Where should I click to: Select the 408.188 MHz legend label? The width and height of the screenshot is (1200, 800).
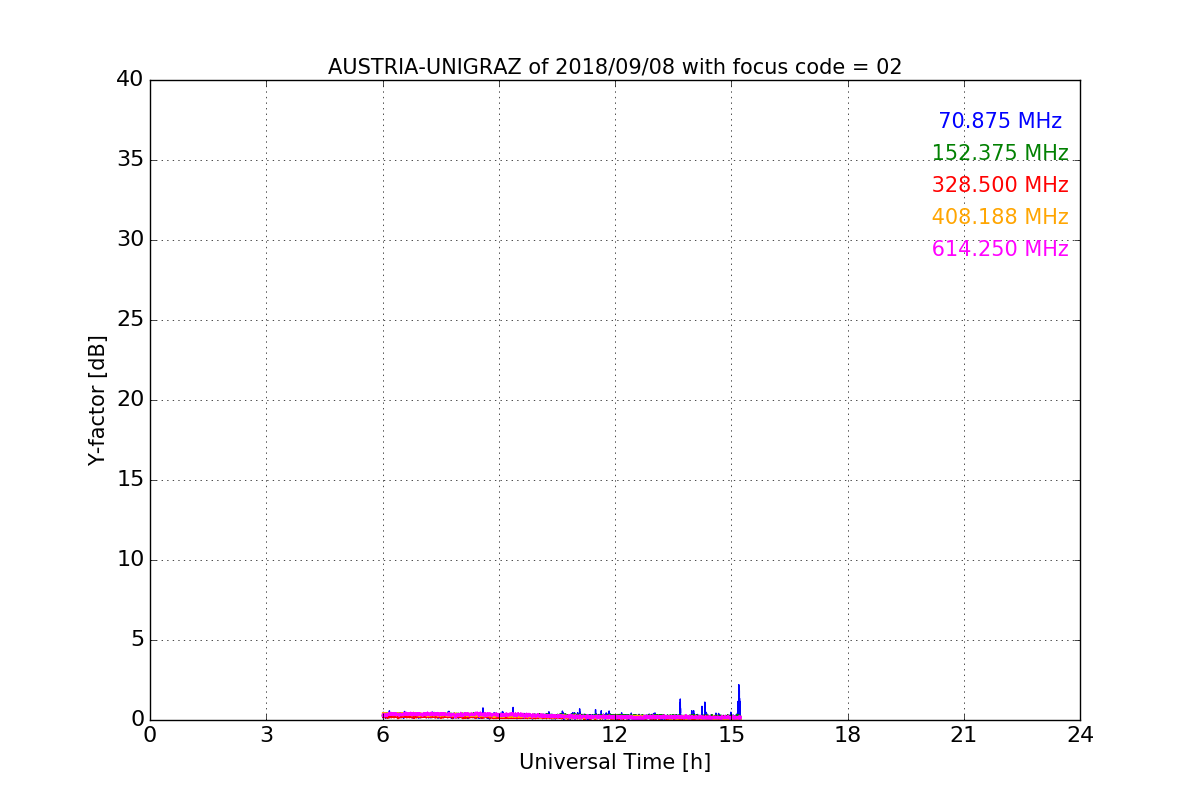click(x=1000, y=217)
